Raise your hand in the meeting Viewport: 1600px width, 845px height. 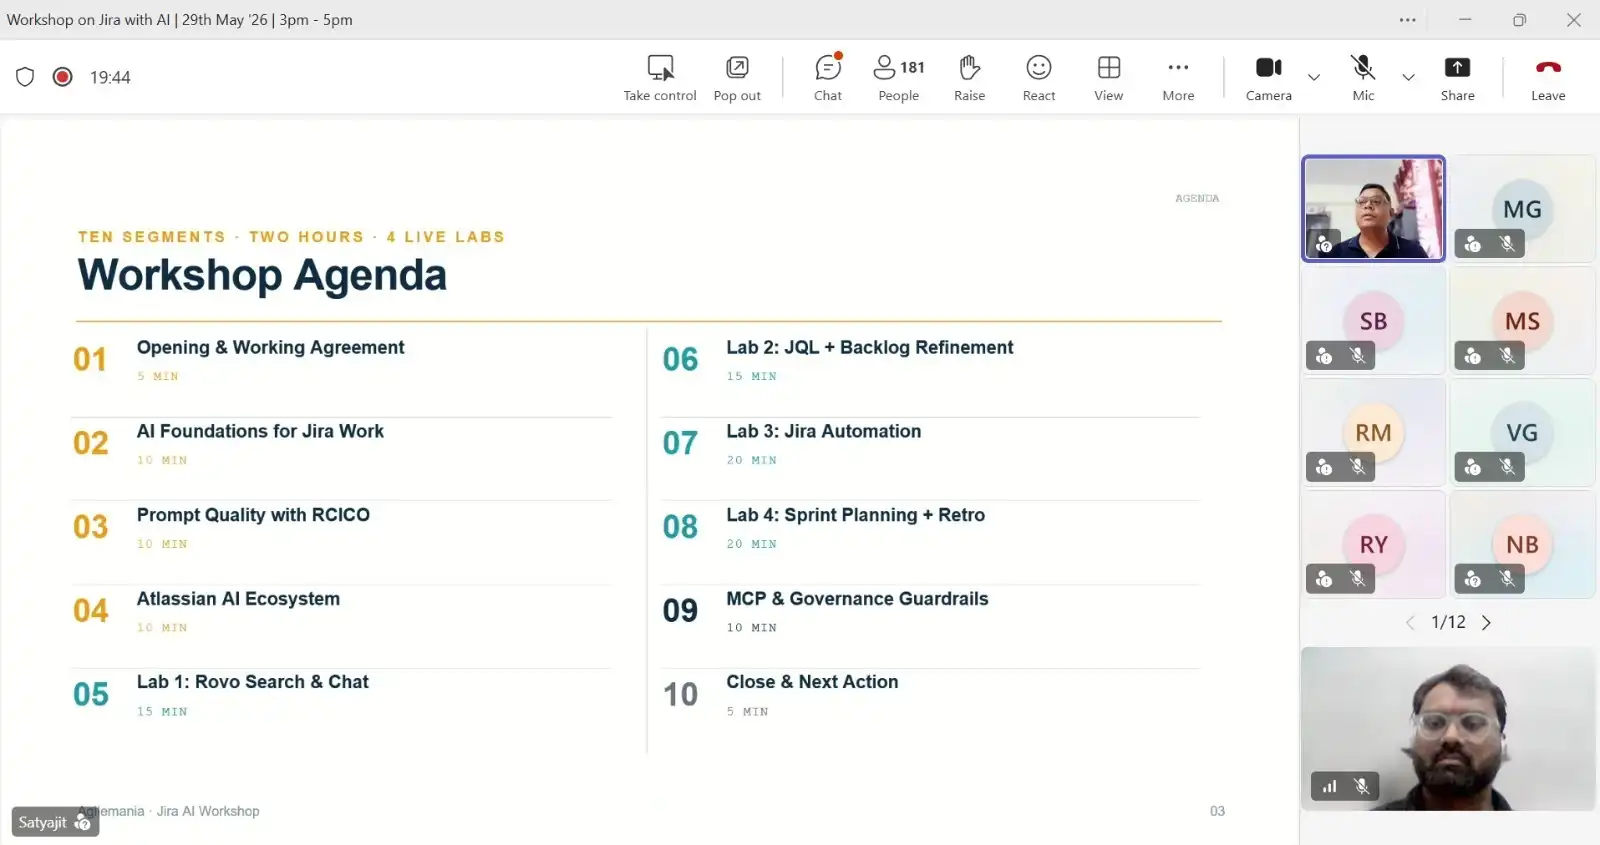click(969, 78)
